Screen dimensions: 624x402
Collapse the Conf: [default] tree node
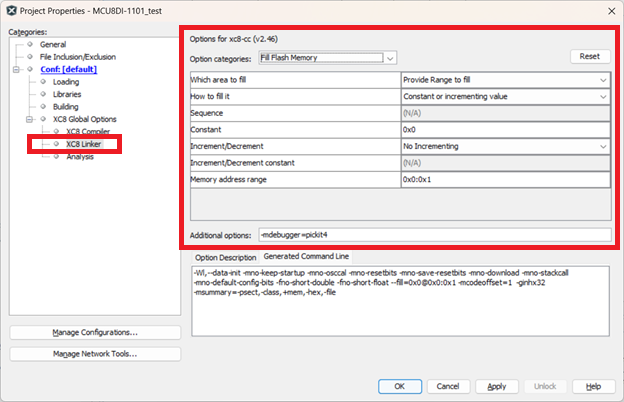(x=17, y=70)
